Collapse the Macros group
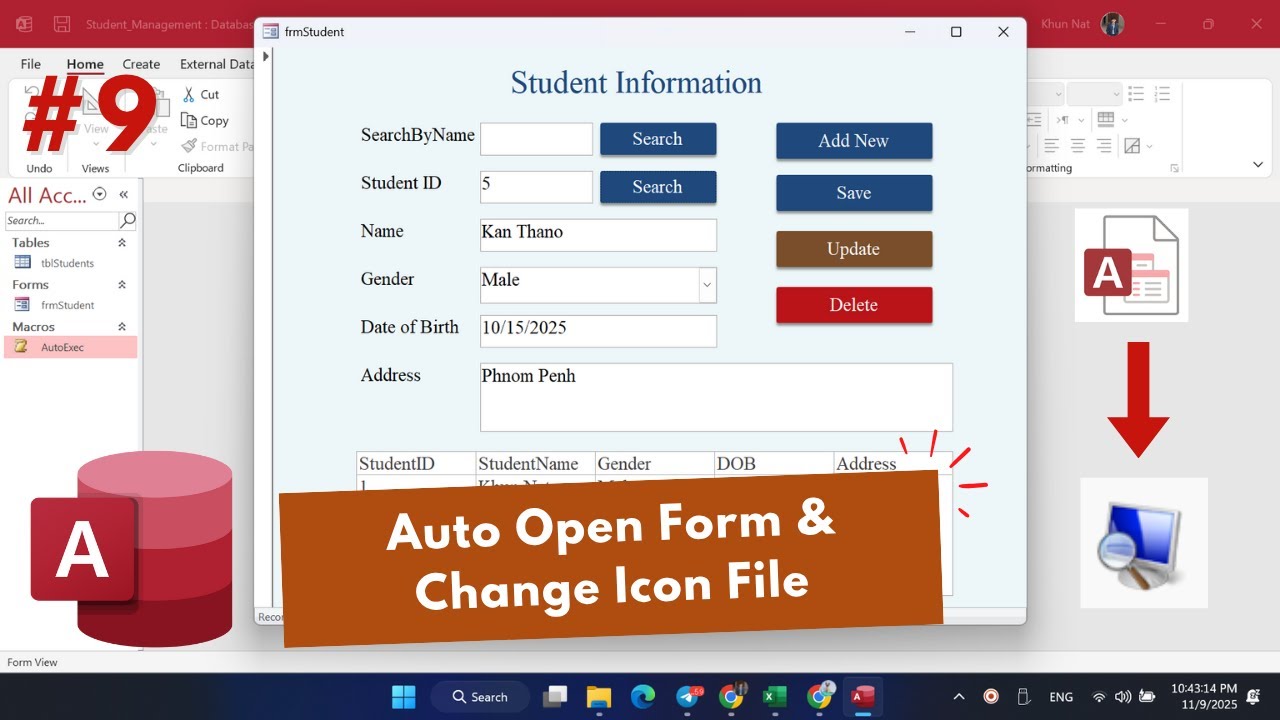 tap(122, 327)
